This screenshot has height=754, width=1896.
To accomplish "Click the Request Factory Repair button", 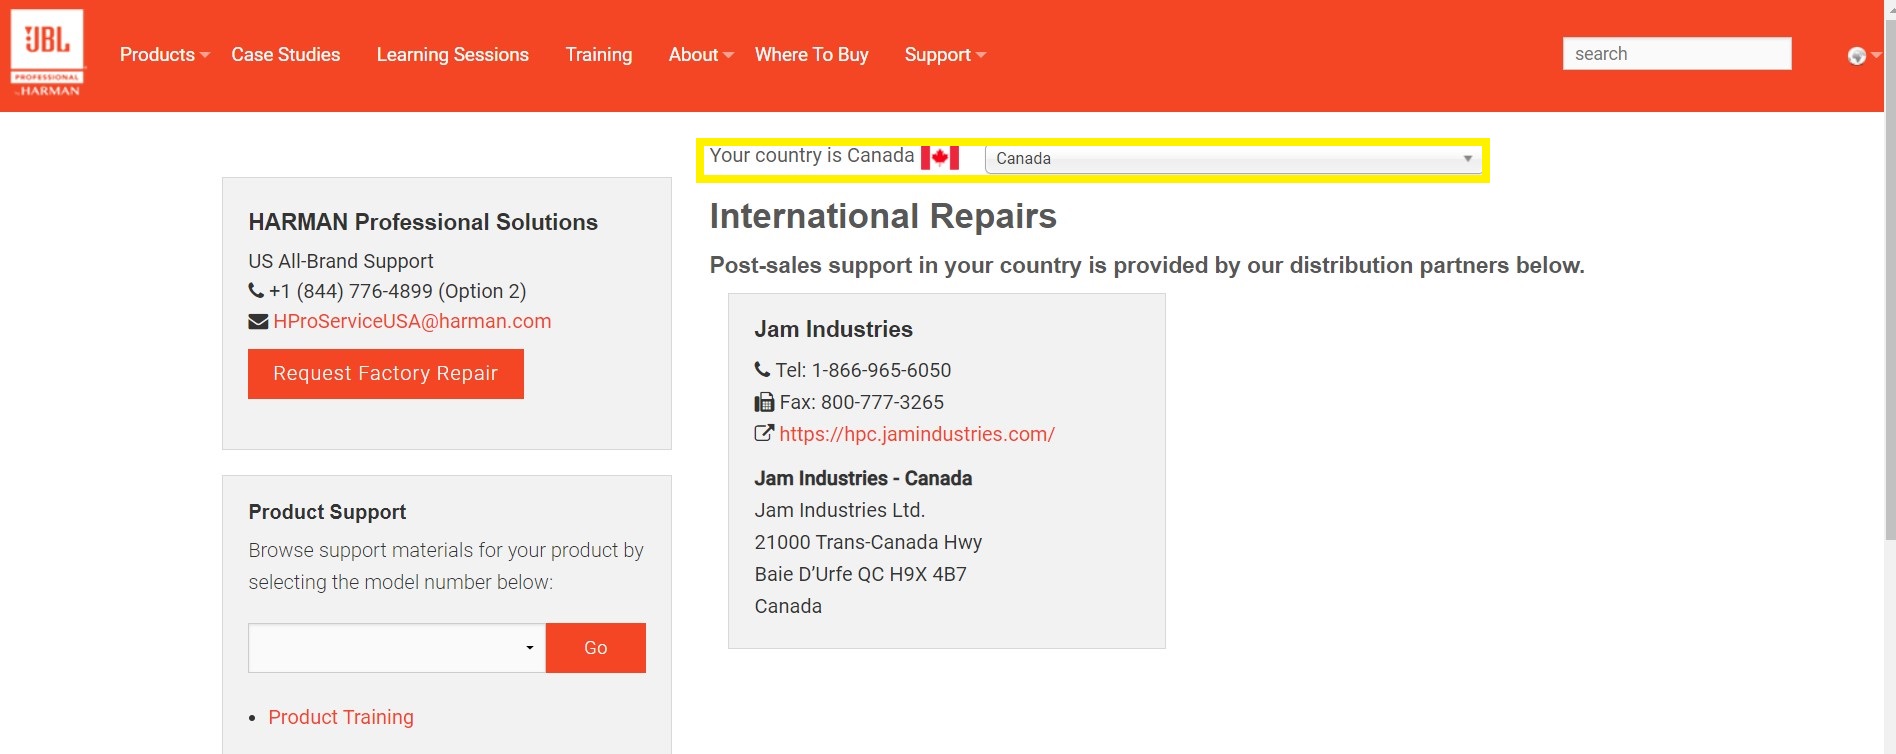I will (386, 374).
